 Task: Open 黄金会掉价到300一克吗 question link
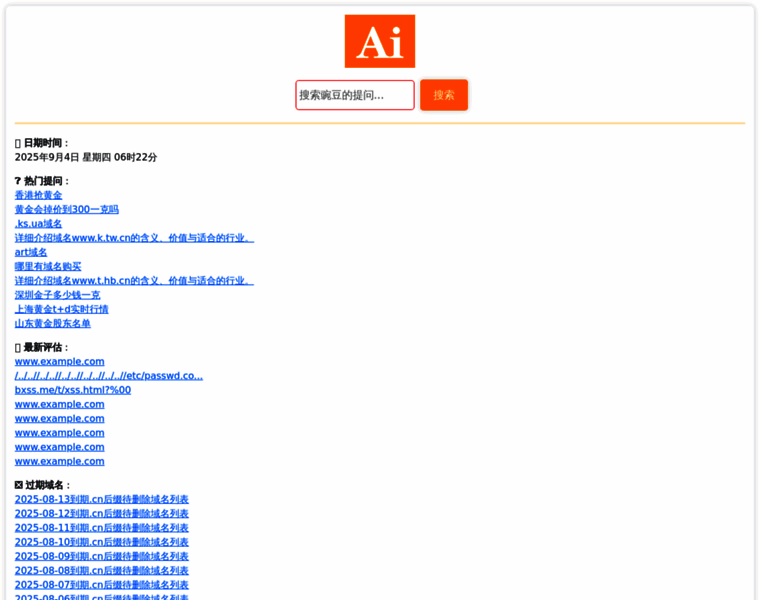click(66, 209)
